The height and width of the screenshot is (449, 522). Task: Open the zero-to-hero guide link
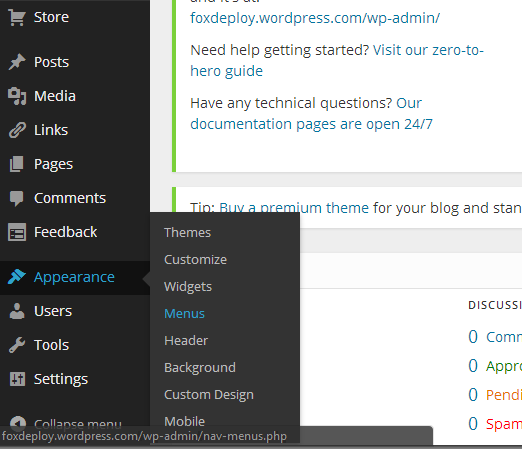(x=337, y=60)
